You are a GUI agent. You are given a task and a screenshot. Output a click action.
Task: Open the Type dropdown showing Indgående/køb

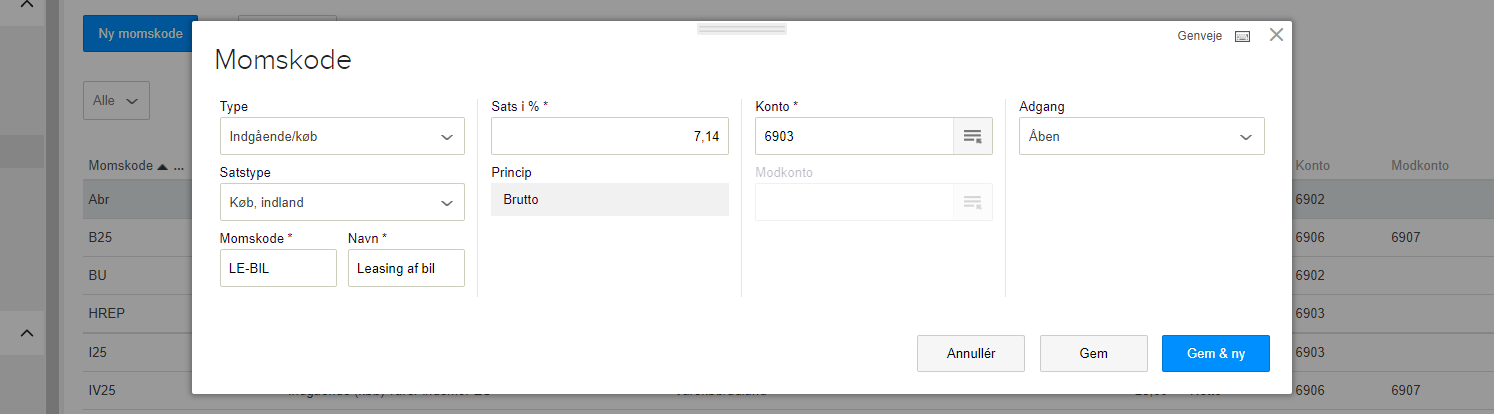(342, 136)
